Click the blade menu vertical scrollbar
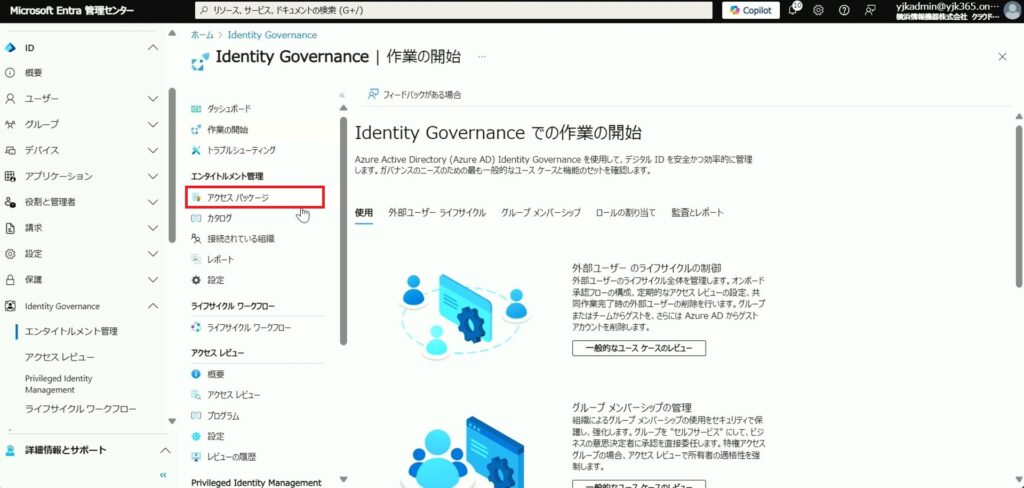Viewport: 1024px width, 488px height. click(344, 230)
